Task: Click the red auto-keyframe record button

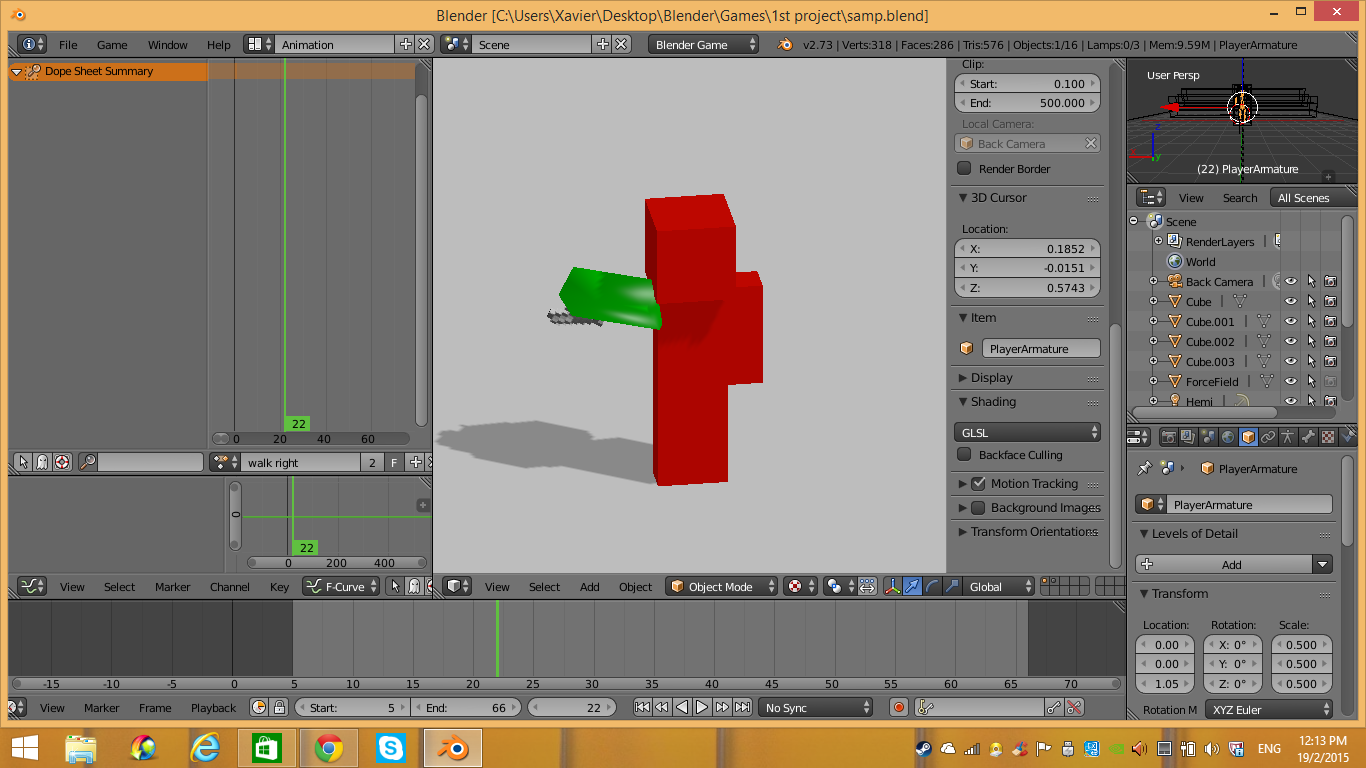Action: click(898, 707)
